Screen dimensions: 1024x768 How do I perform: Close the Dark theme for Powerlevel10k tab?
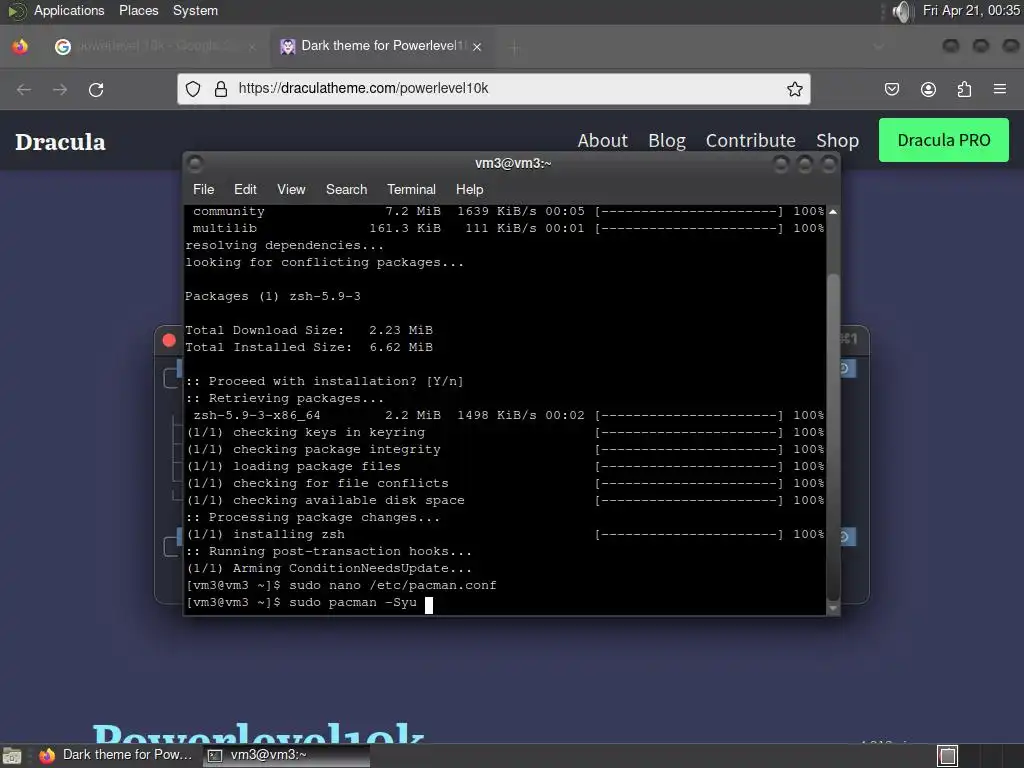coord(477,47)
